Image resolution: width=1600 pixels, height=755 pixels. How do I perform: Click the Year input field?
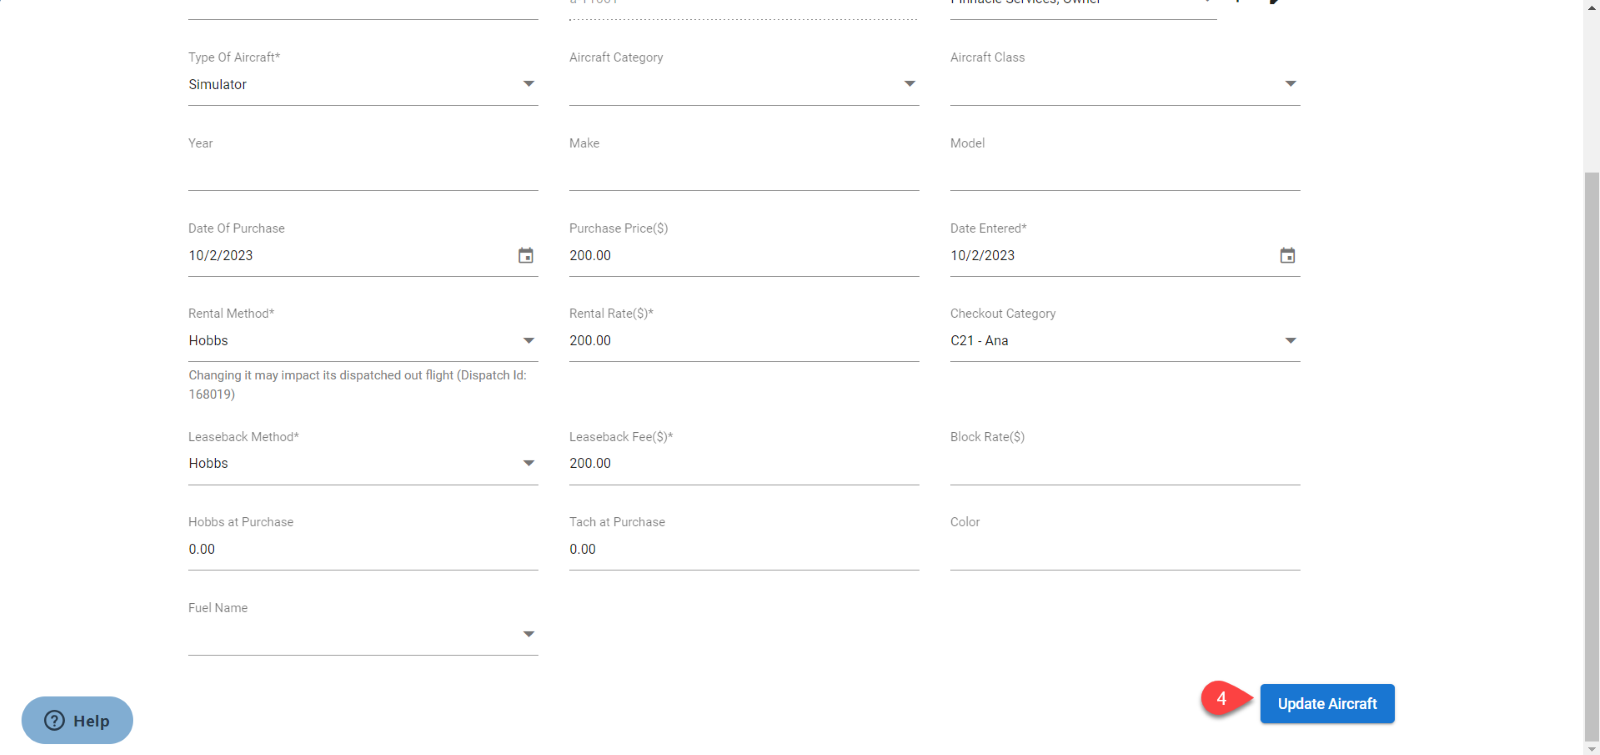(362, 171)
